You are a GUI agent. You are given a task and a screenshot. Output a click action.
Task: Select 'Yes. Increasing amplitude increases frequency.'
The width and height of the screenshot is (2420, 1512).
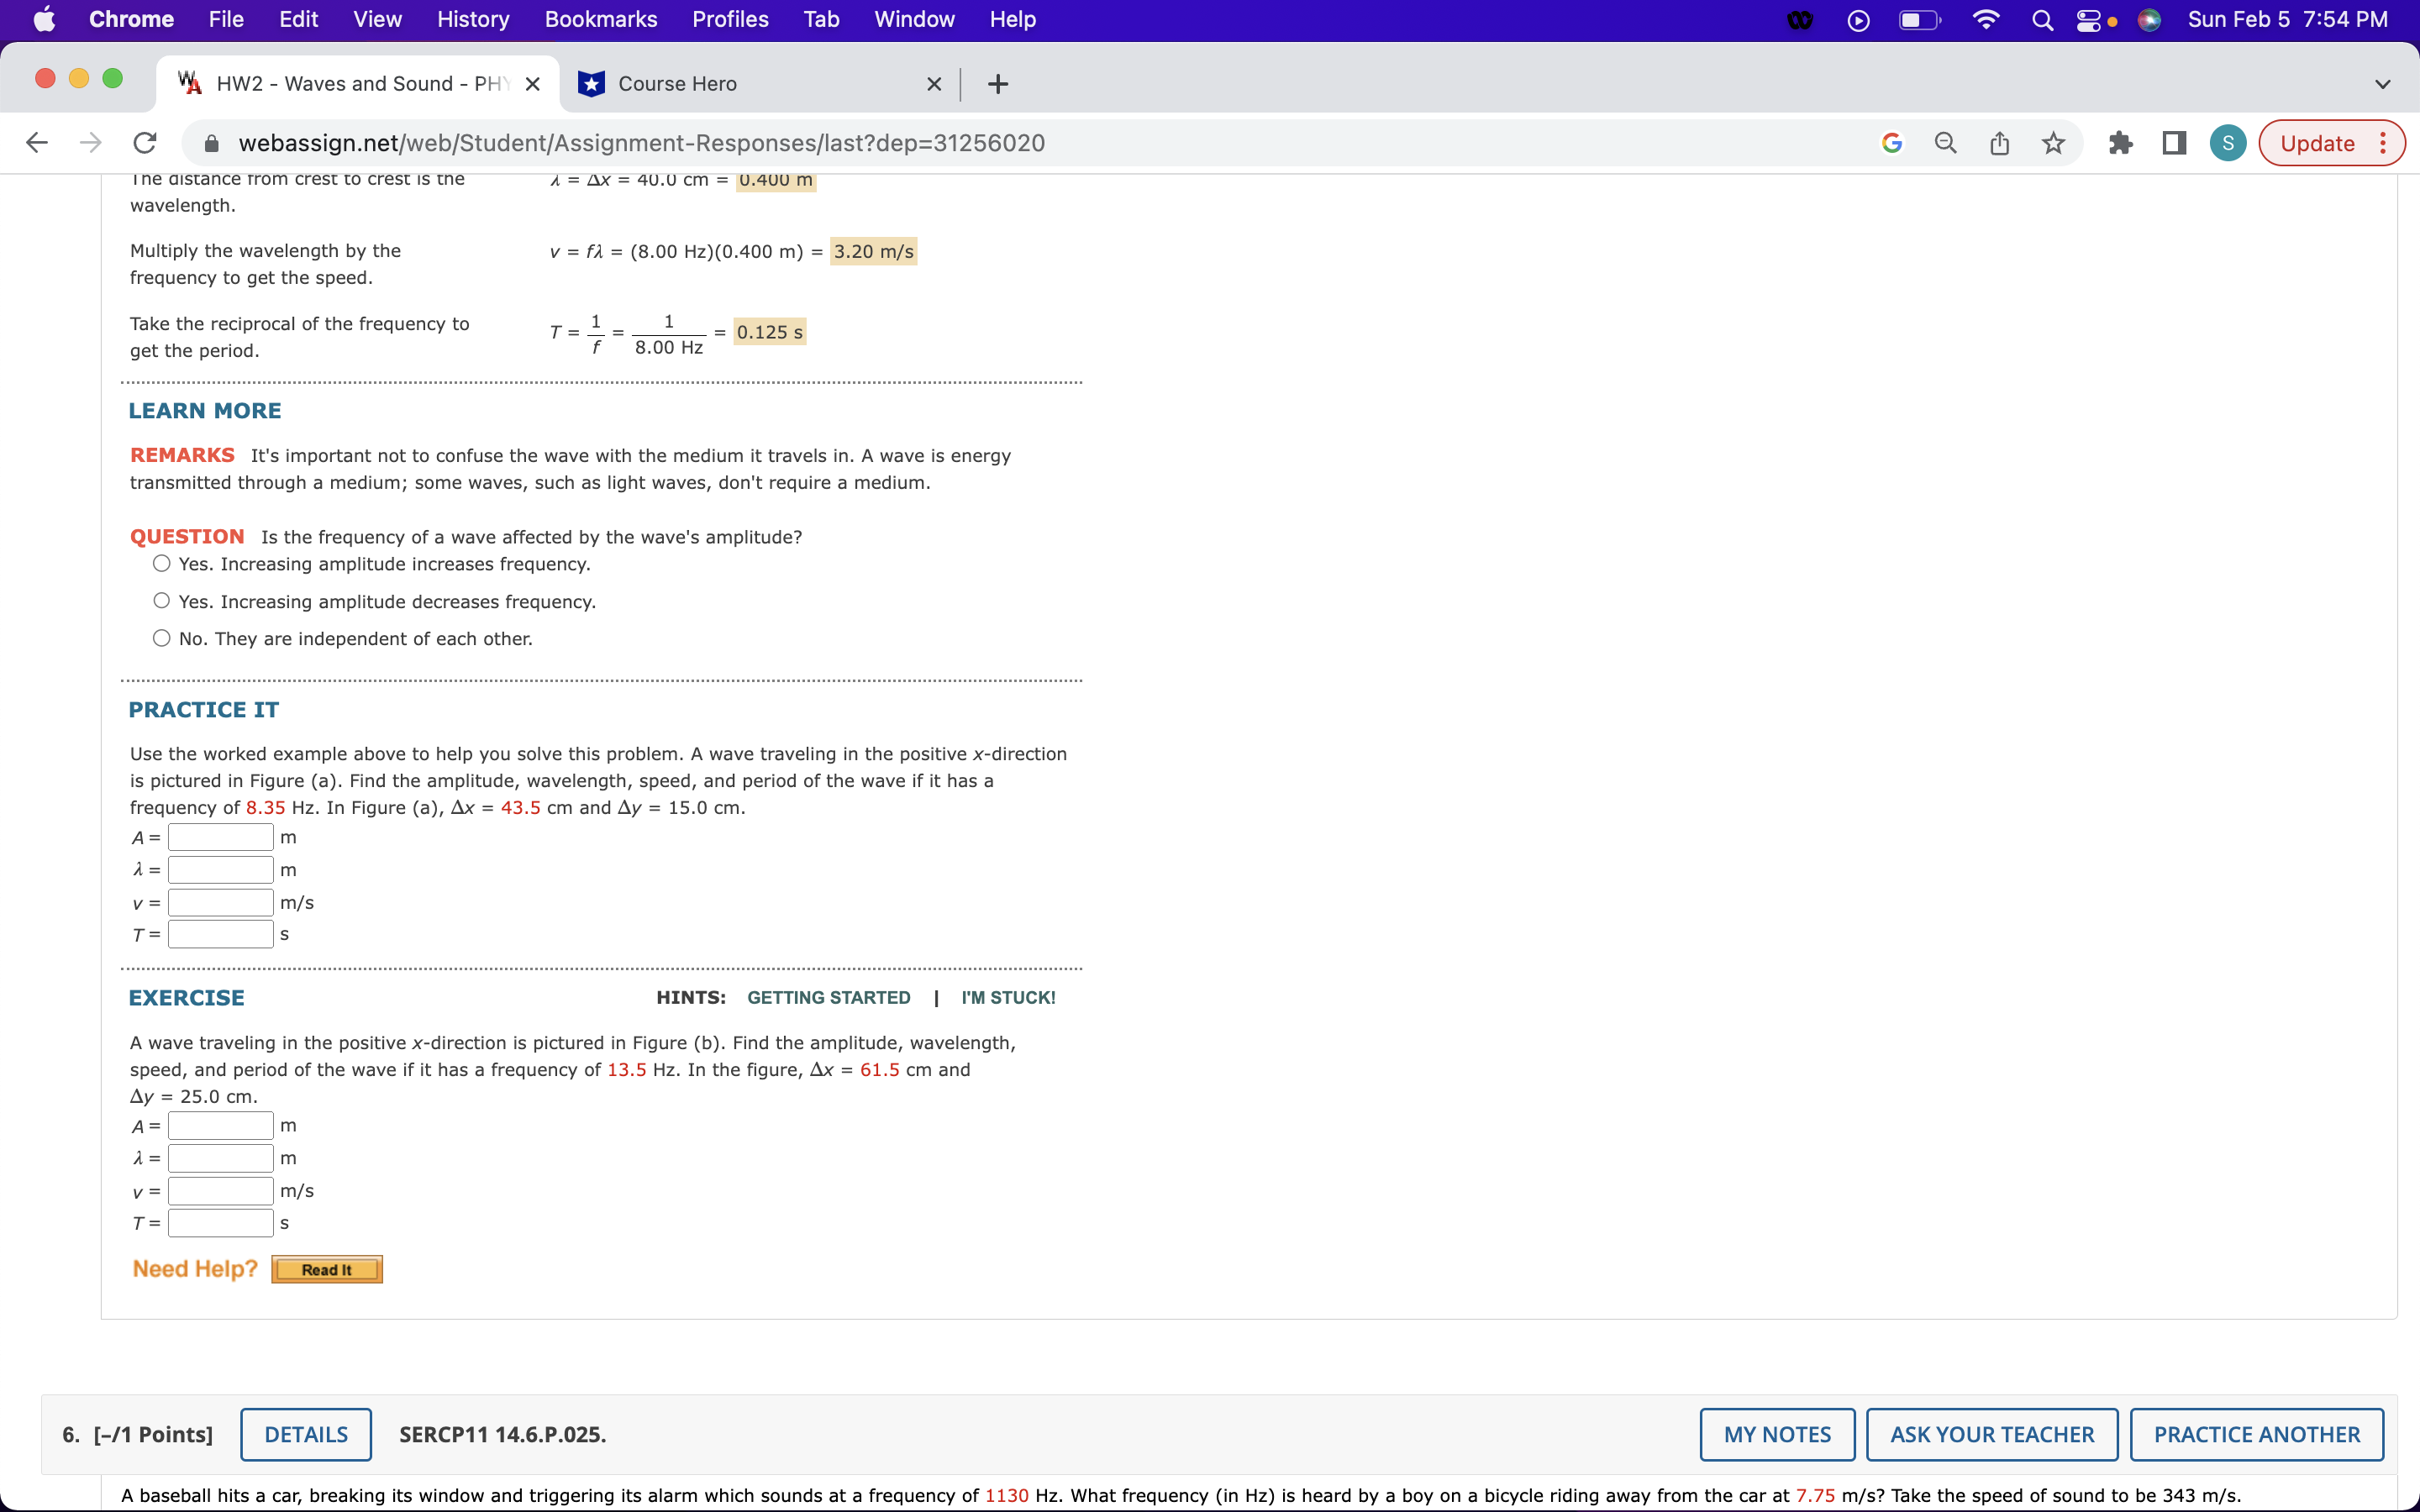click(x=161, y=563)
